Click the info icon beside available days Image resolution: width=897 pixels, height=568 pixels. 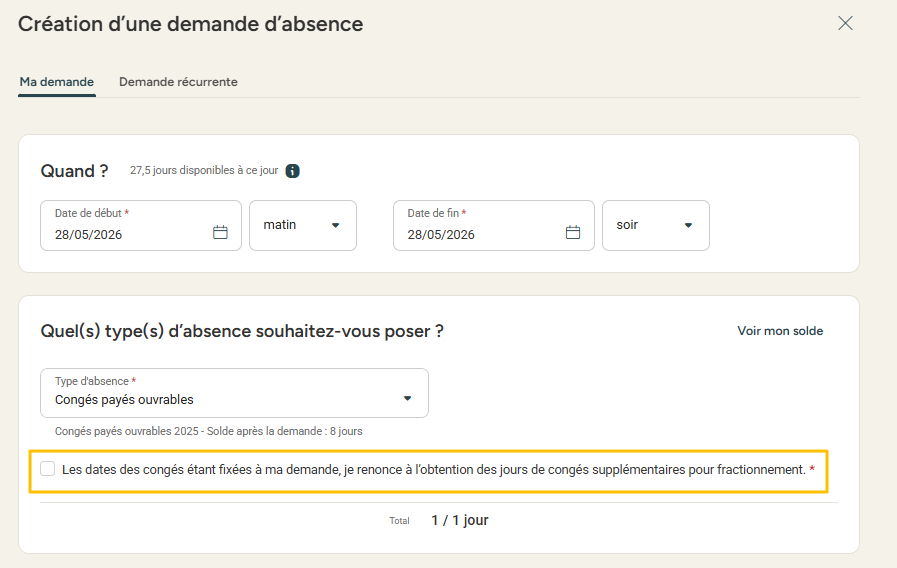[x=293, y=171]
